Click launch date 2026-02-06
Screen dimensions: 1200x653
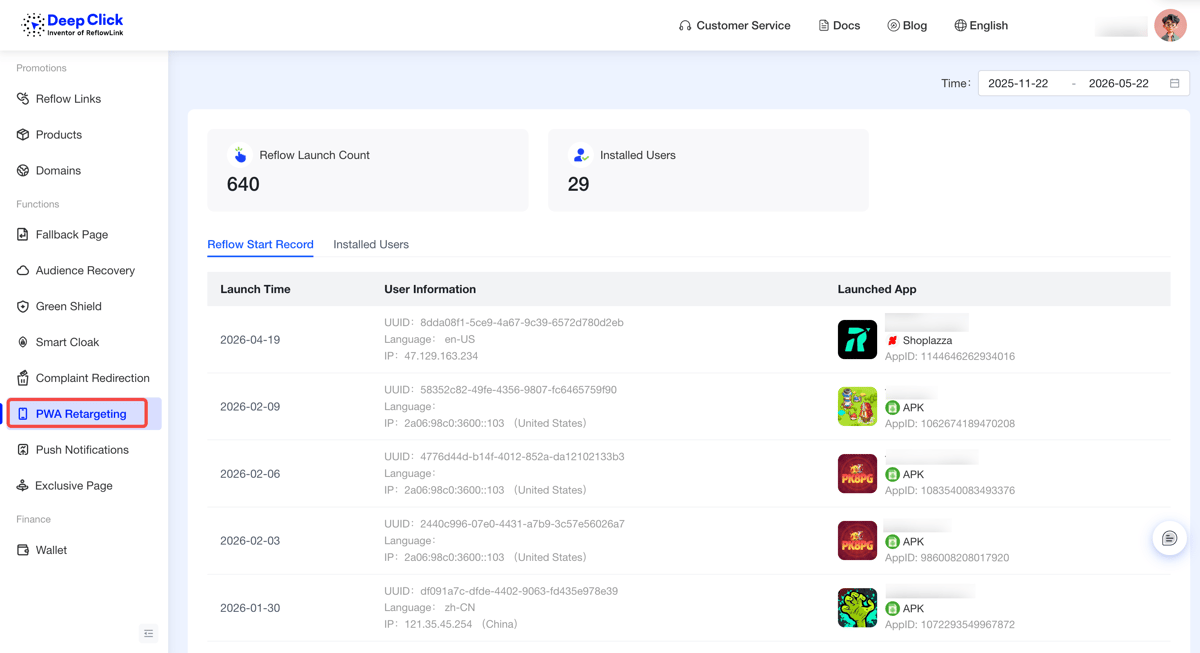(x=250, y=474)
